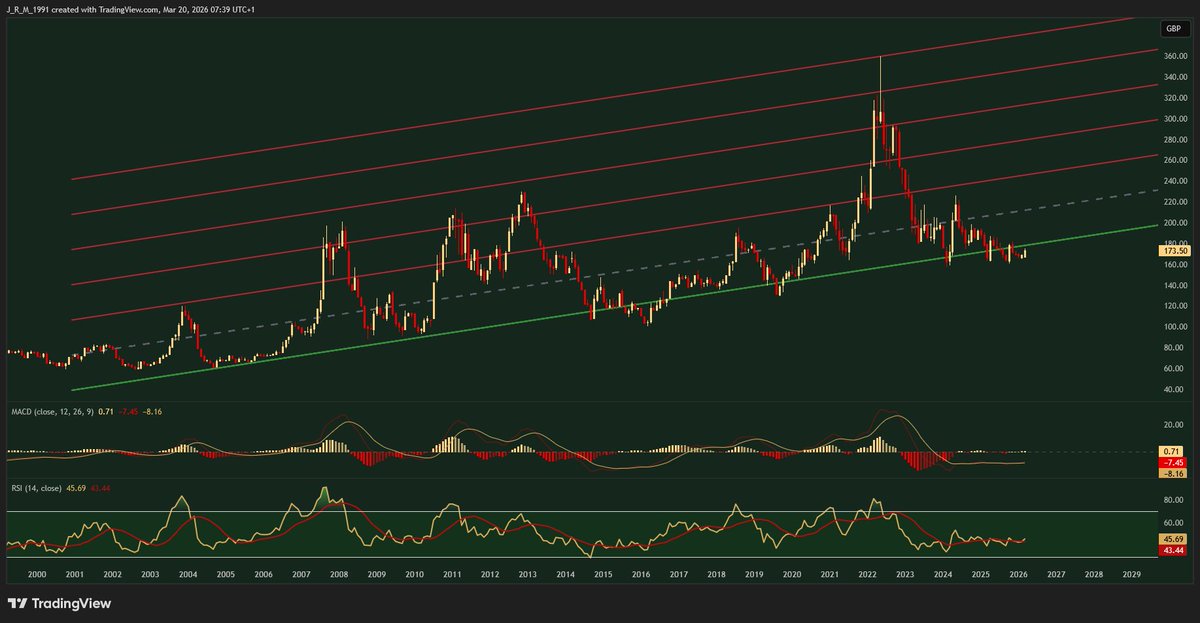Click the 43.44 value in the RSI legend
This screenshot has height=623, width=1200.
[x=101, y=488]
